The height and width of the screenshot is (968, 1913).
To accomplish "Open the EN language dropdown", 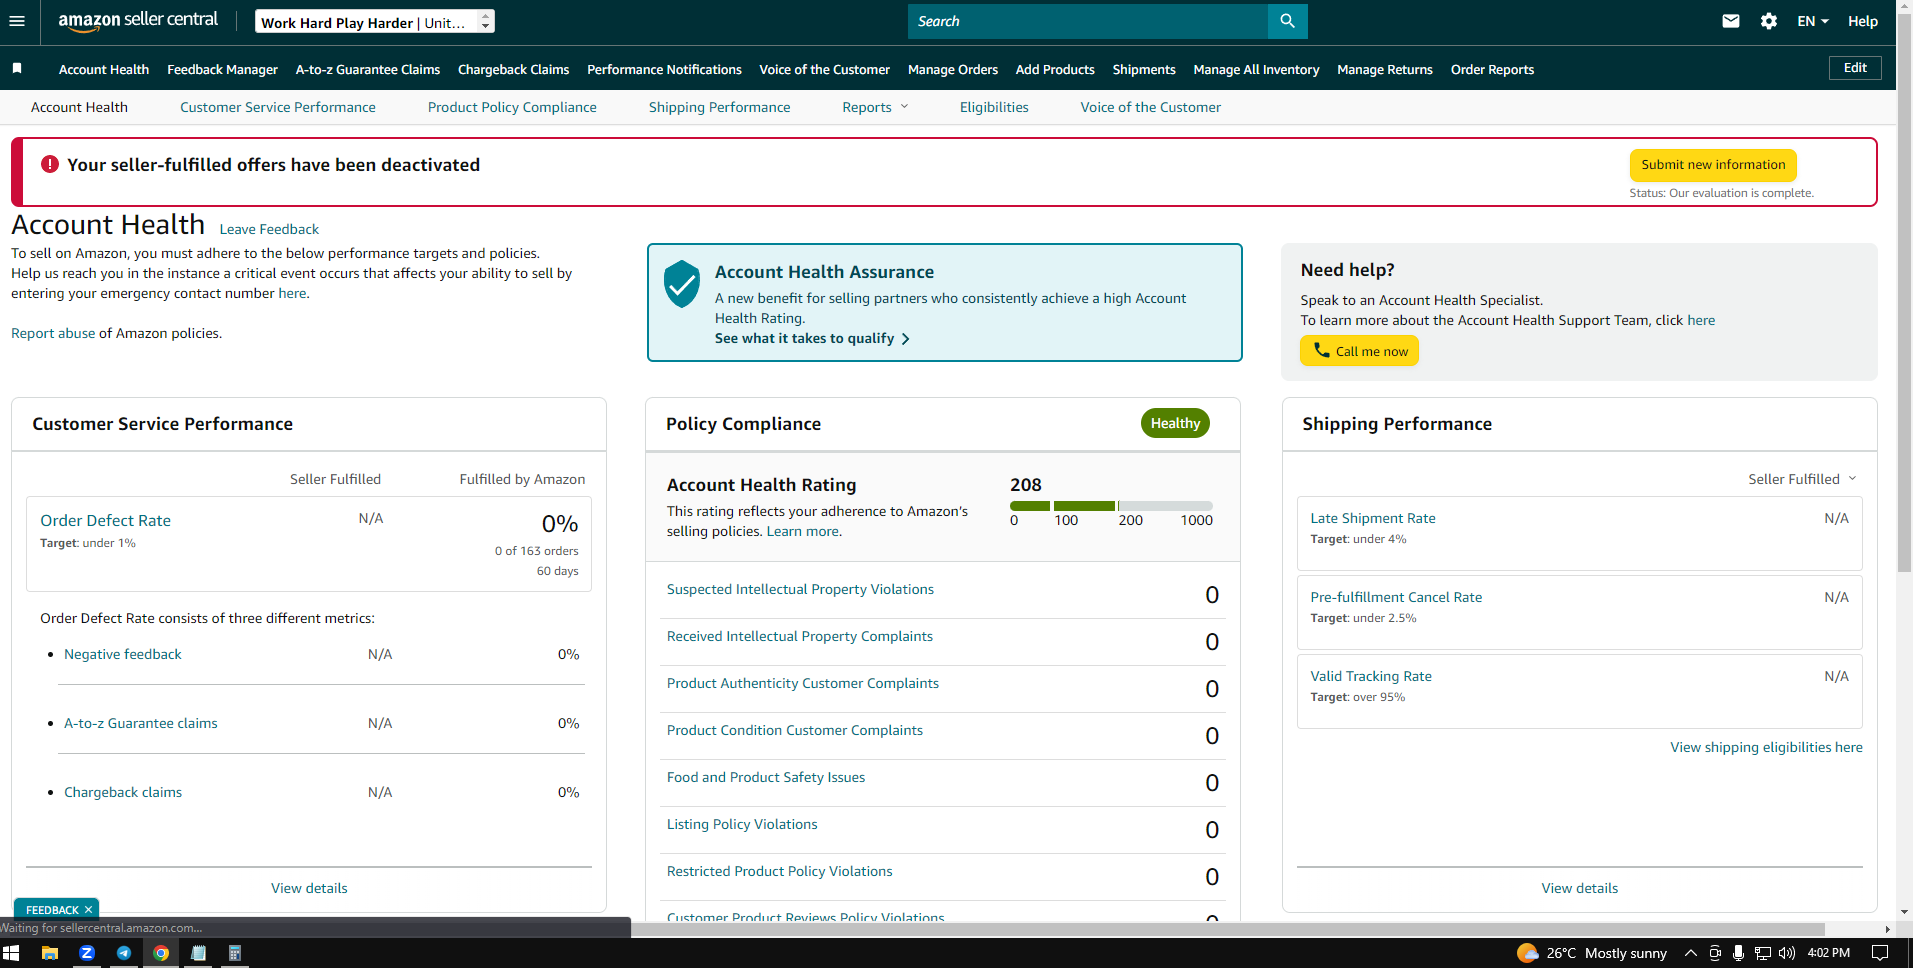I will coord(1813,21).
